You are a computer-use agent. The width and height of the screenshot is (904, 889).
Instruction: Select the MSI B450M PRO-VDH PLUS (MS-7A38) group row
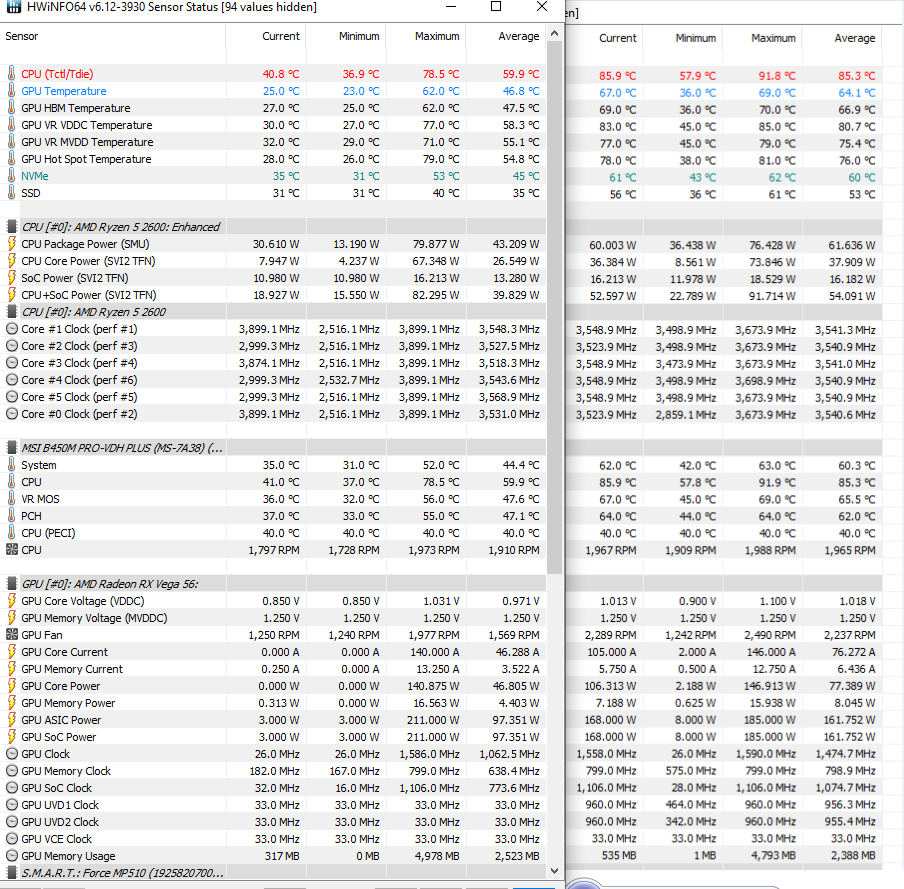coord(273,448)
